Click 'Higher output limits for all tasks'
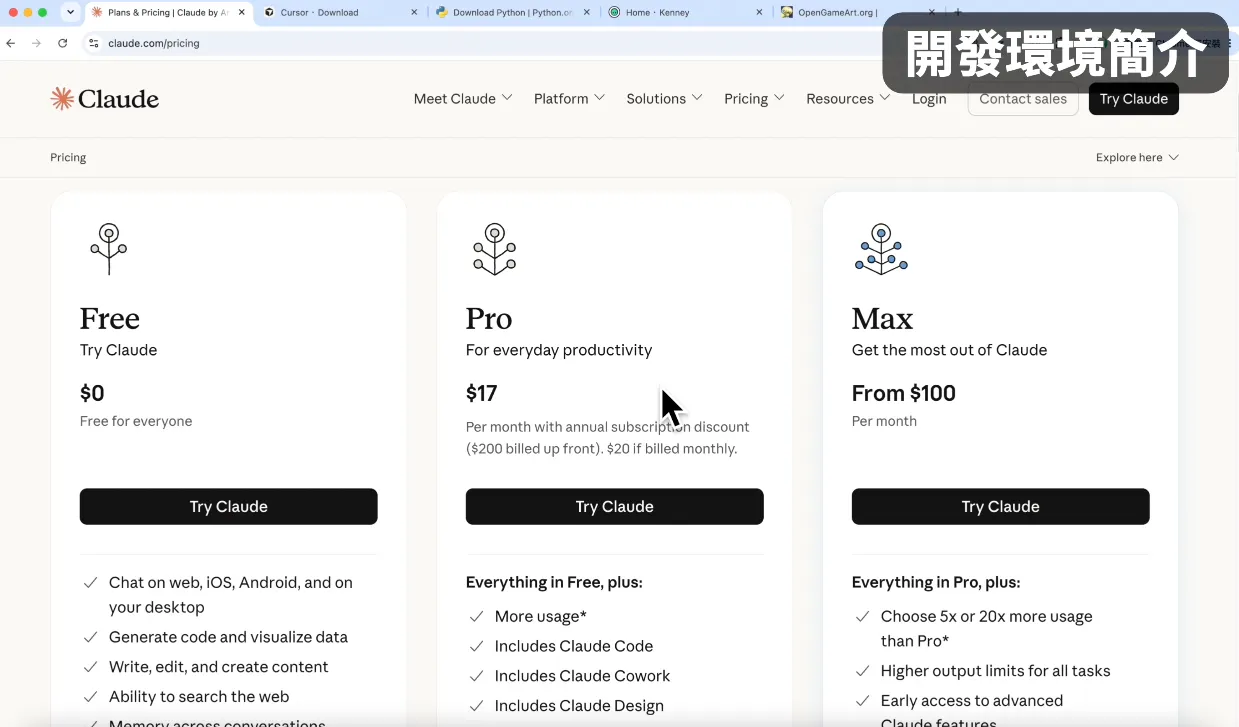The width and height of the screenshot is (1239, 727). (x=995, y=671)
